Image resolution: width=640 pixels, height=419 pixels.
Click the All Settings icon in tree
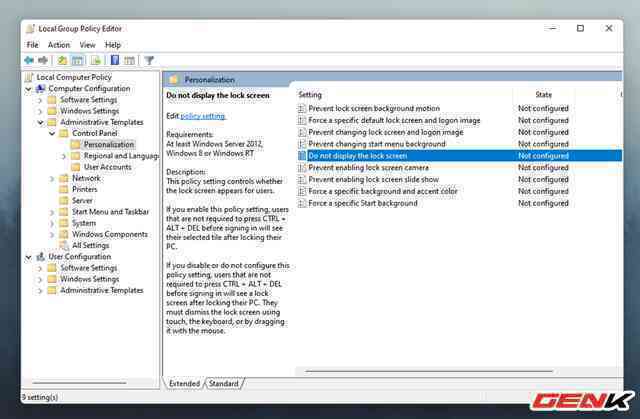click(64, 245)
